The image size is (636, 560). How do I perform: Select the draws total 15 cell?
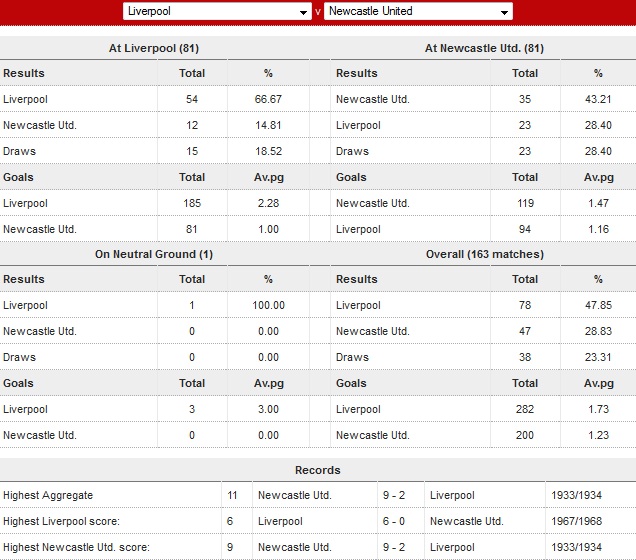pos(192,151)
